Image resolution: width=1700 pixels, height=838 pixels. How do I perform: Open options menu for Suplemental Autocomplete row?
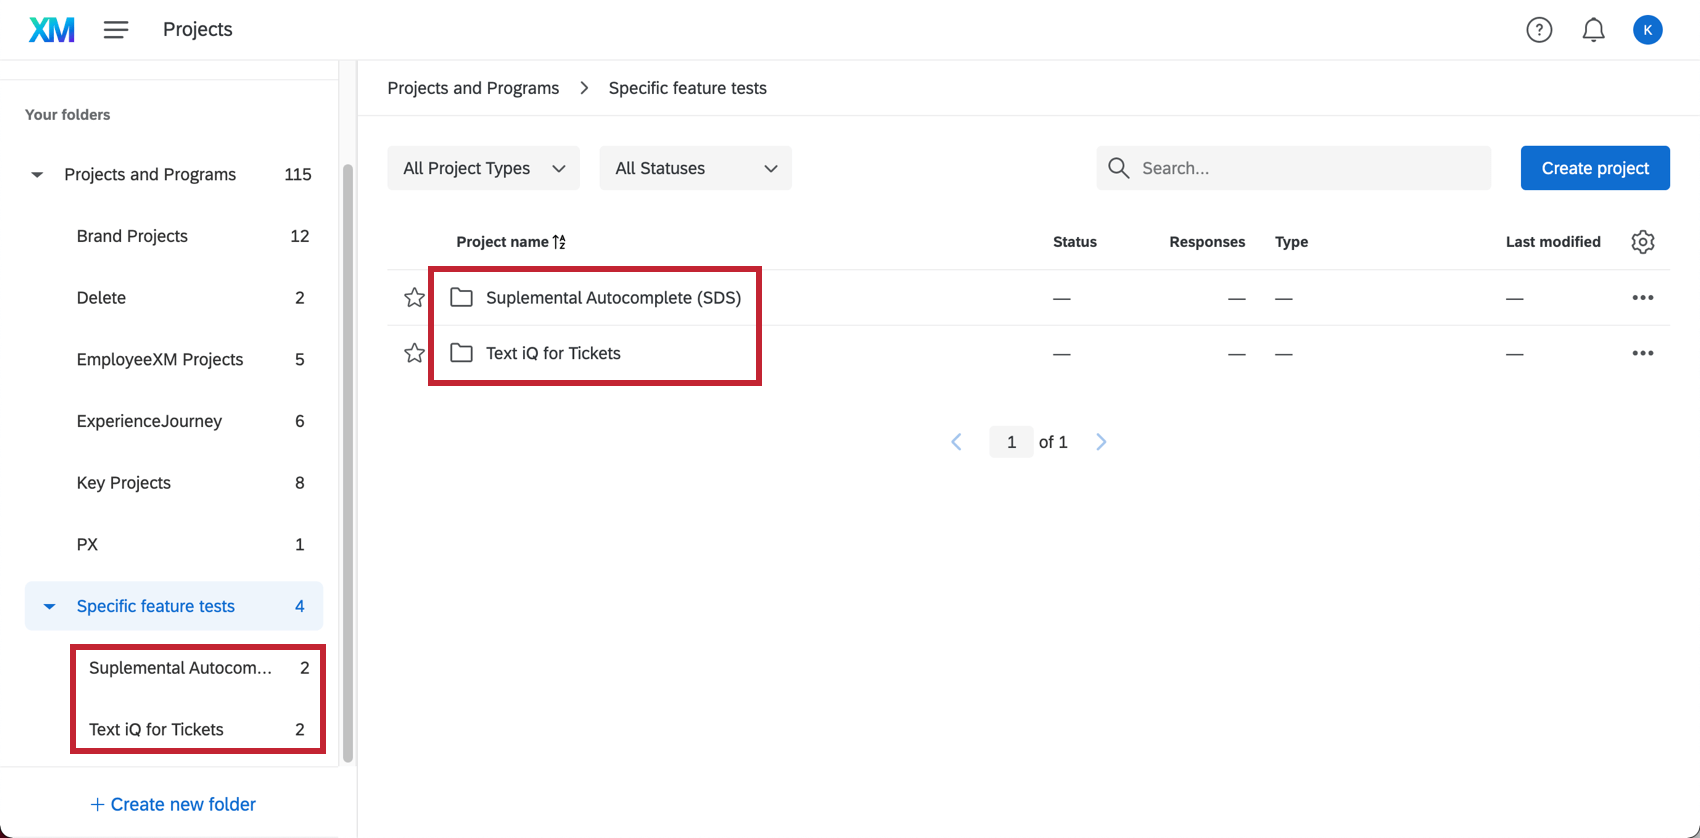(1642, 298)
